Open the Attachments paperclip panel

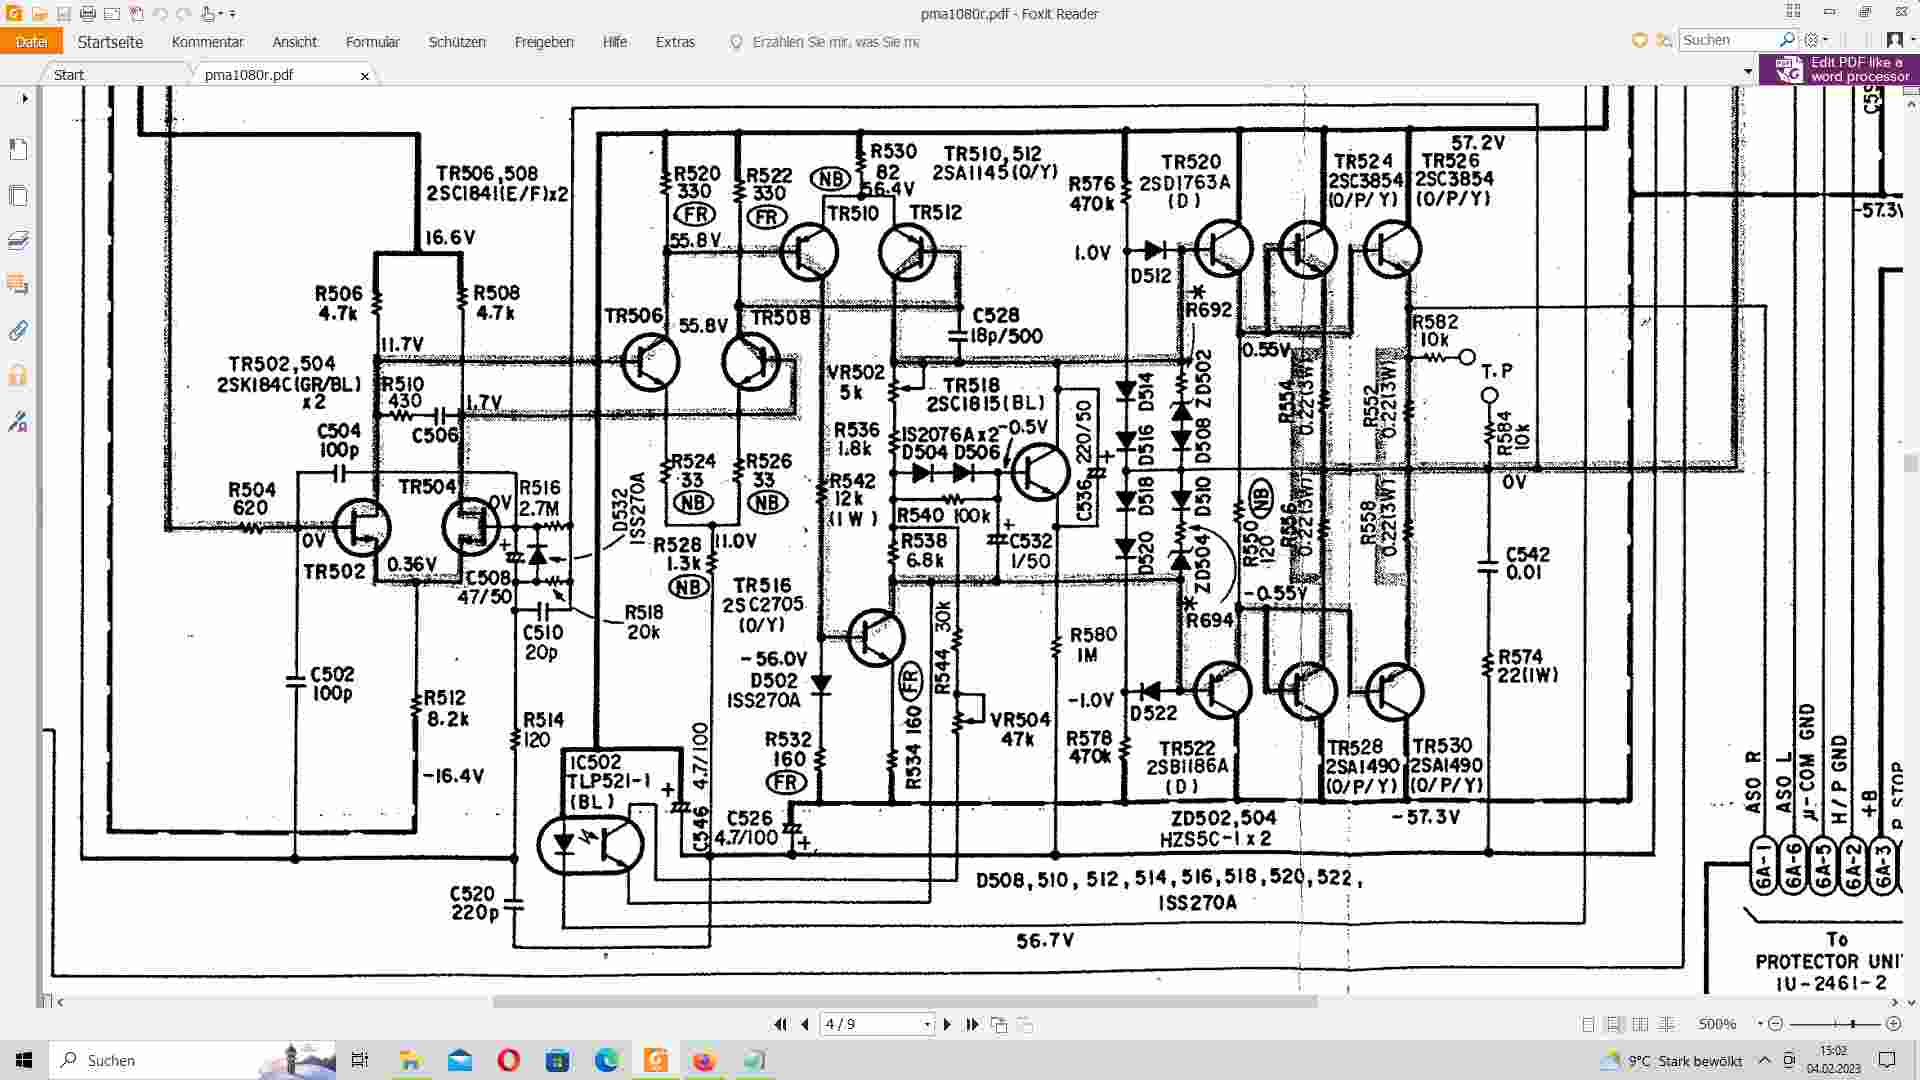pyautogui.click(x=18, y=330)
